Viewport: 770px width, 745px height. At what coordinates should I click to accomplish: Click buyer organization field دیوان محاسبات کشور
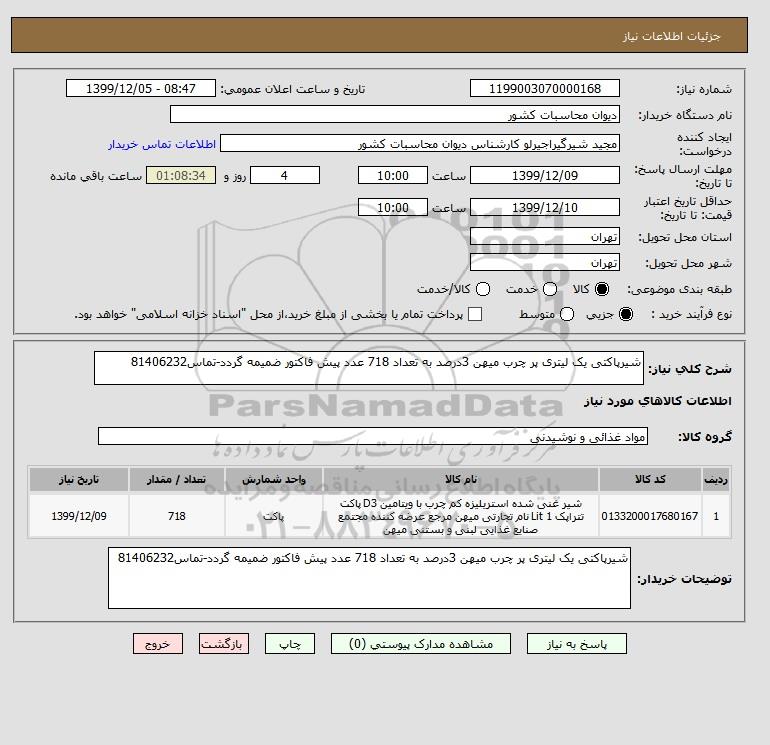coord(395,114)
